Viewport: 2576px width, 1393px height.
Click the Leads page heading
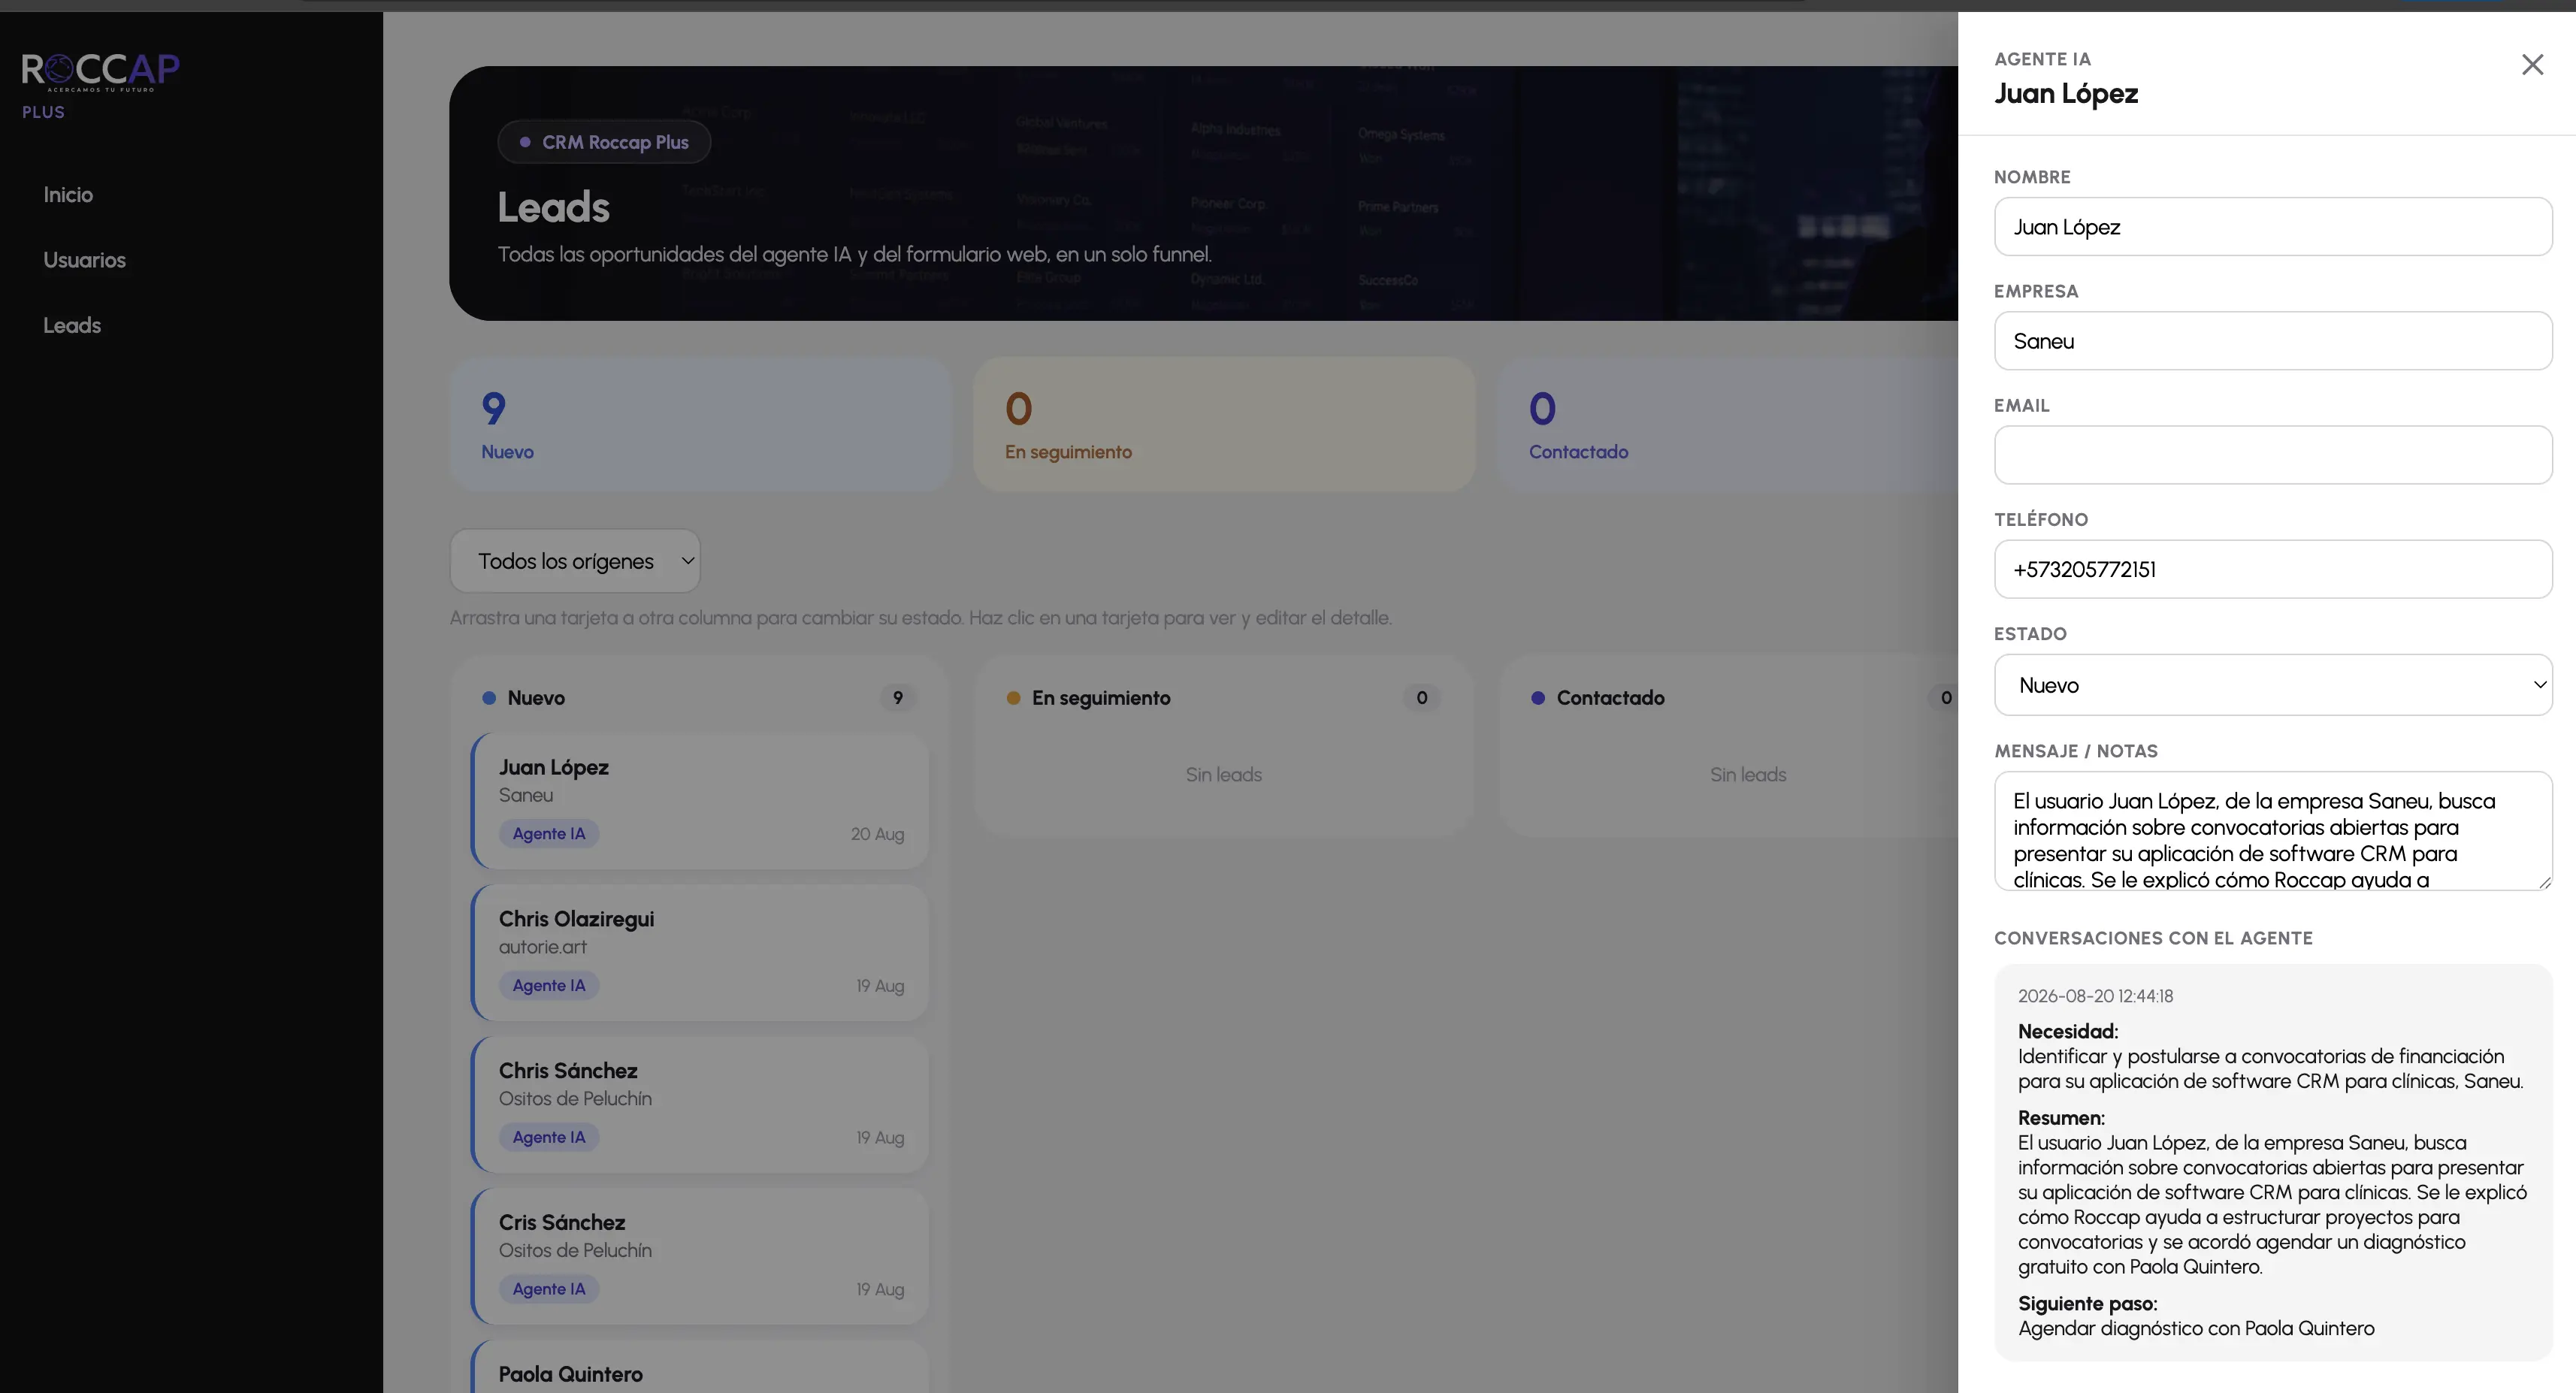click(554, 207)
